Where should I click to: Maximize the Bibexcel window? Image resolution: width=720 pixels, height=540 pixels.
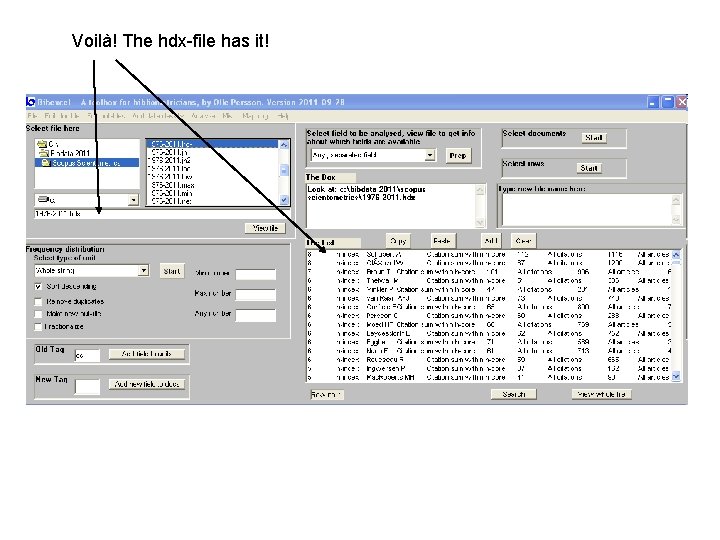(x=668, y=102)
